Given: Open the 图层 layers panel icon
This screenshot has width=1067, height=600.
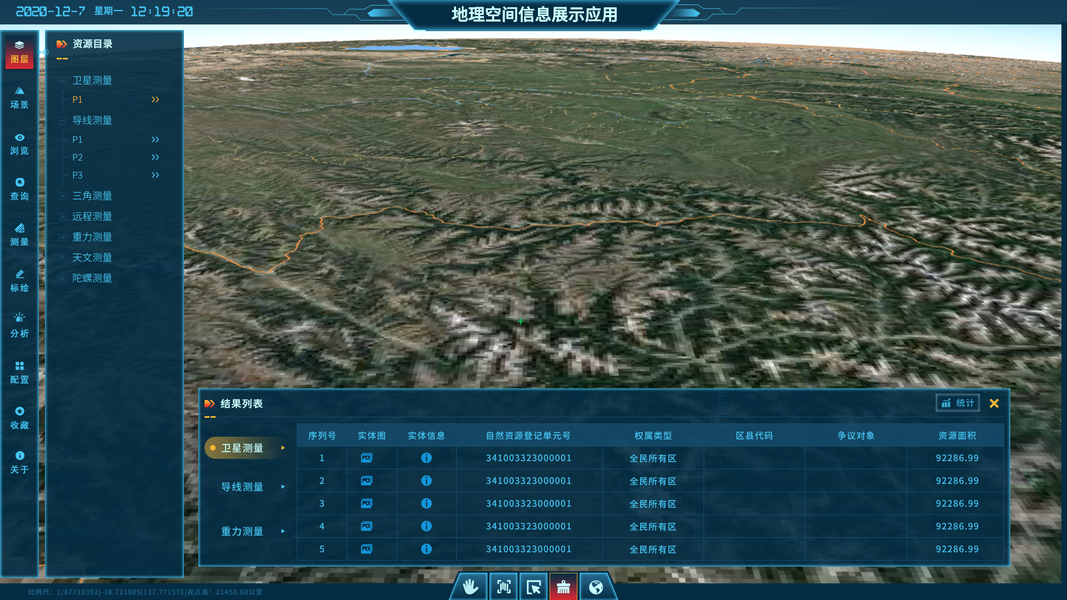Looking at the screenshot, I should click(19, 52).
